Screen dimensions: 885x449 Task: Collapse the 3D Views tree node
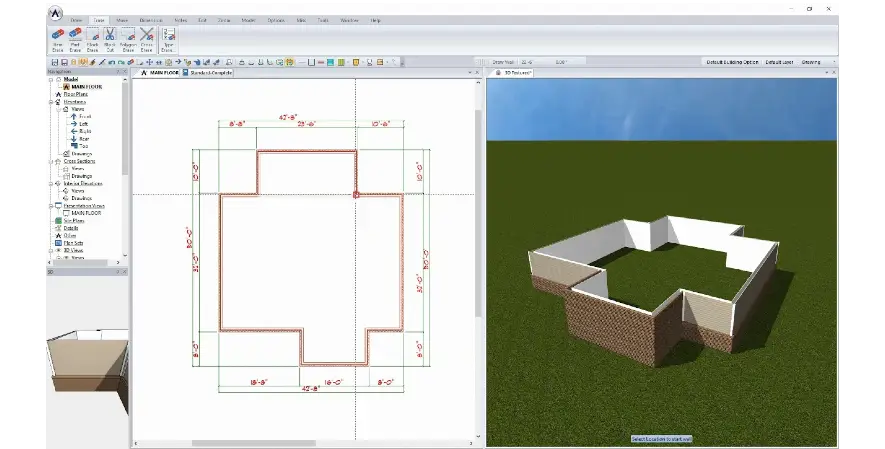coord(51,250)
